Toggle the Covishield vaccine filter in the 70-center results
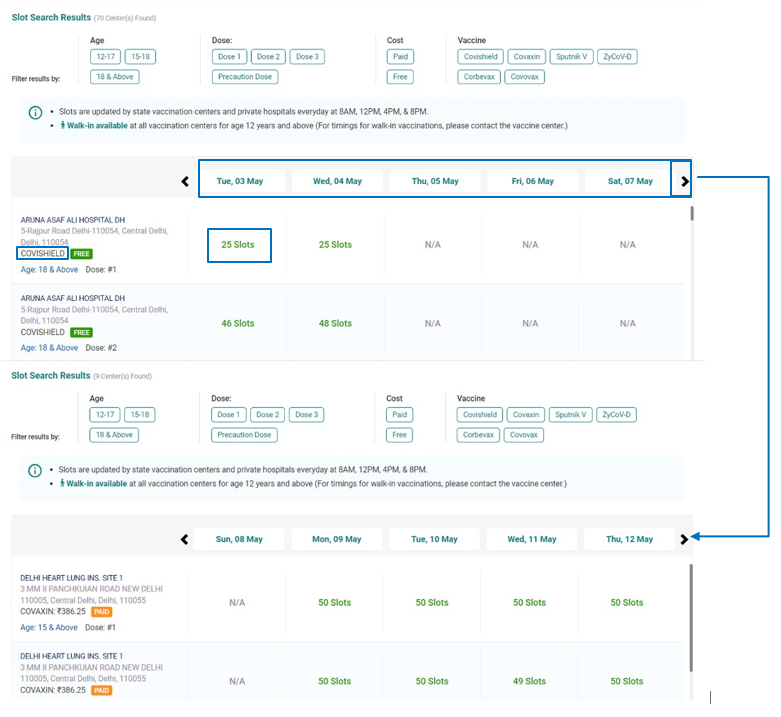This screenshot has height=717, width=781. coord(480,57)
